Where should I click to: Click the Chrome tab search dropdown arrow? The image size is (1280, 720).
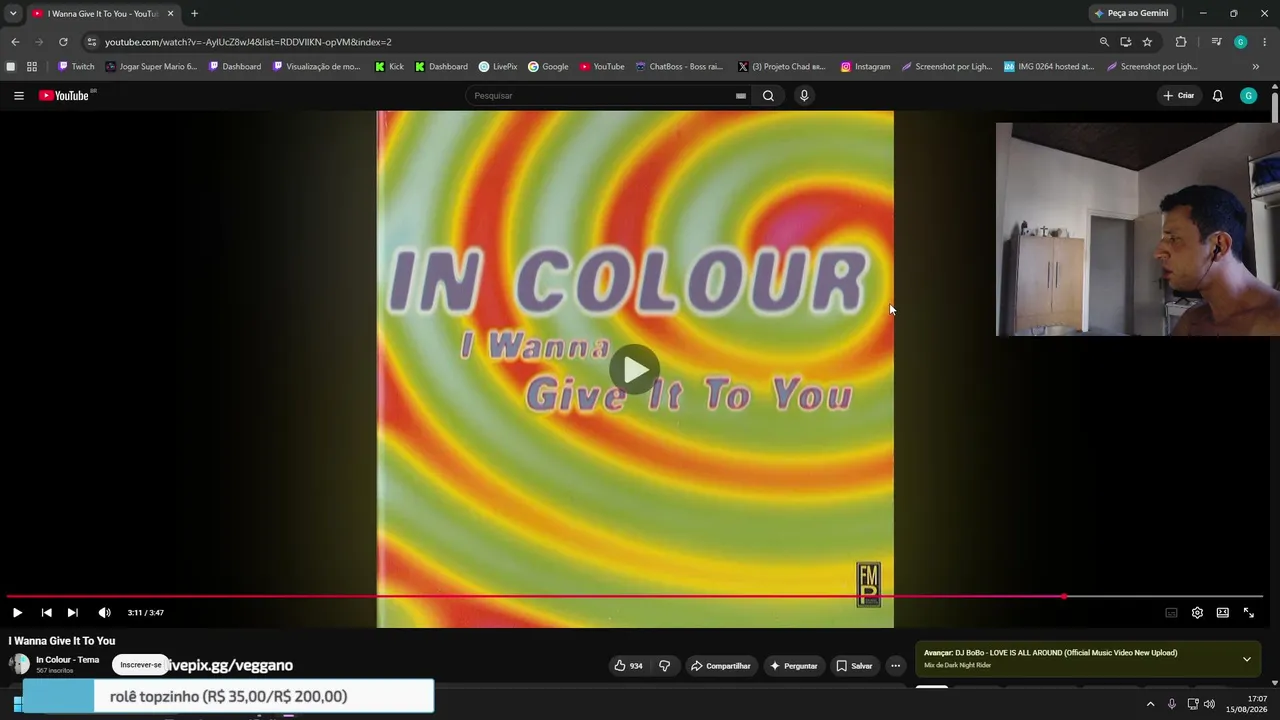pyautogui.click(x=13, y=14)
